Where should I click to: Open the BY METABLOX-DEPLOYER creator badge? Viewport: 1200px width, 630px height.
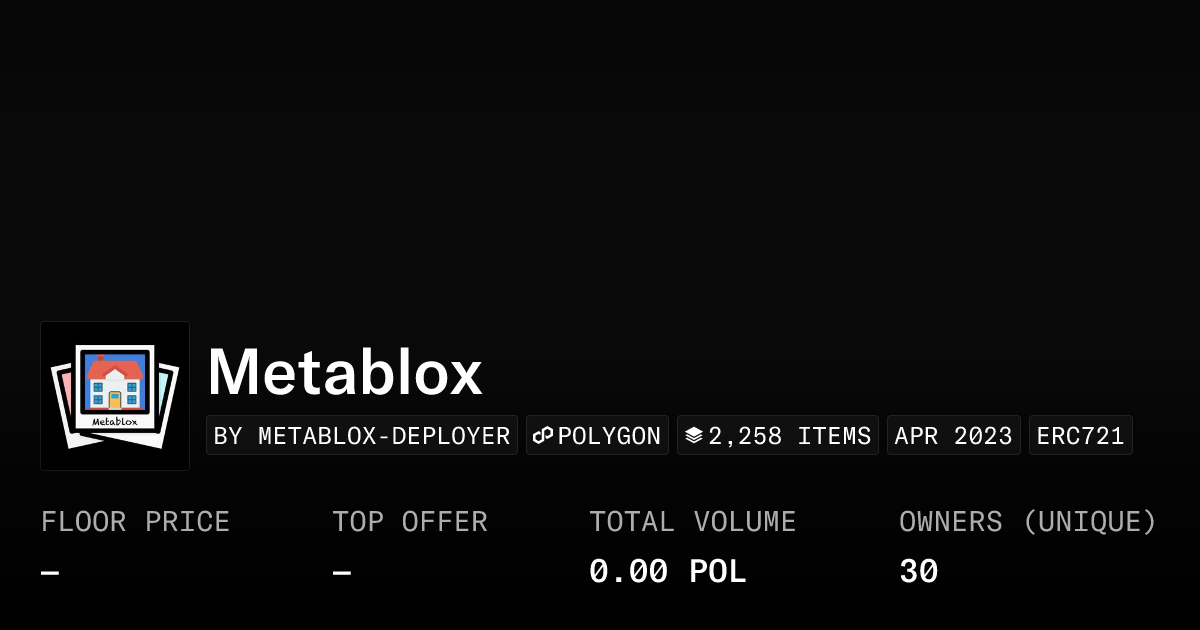[x=362, y=436]
